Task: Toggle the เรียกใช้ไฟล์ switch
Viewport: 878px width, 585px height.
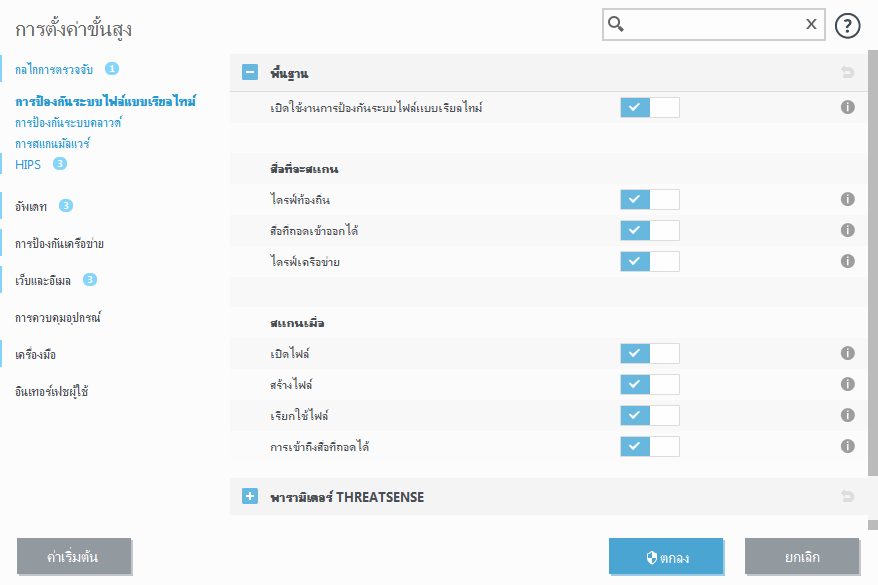Action: 649,415
